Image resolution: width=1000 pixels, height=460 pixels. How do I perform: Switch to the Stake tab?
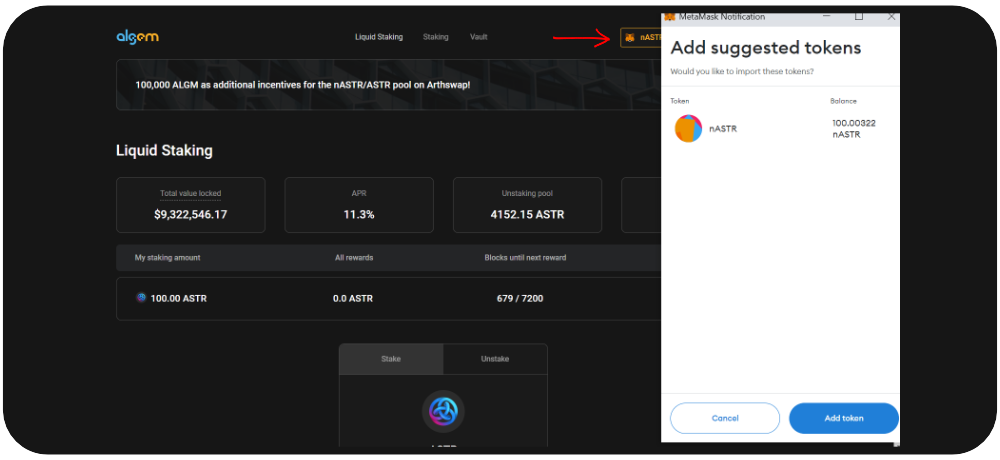pyautogui.click(x=391, y=359)
